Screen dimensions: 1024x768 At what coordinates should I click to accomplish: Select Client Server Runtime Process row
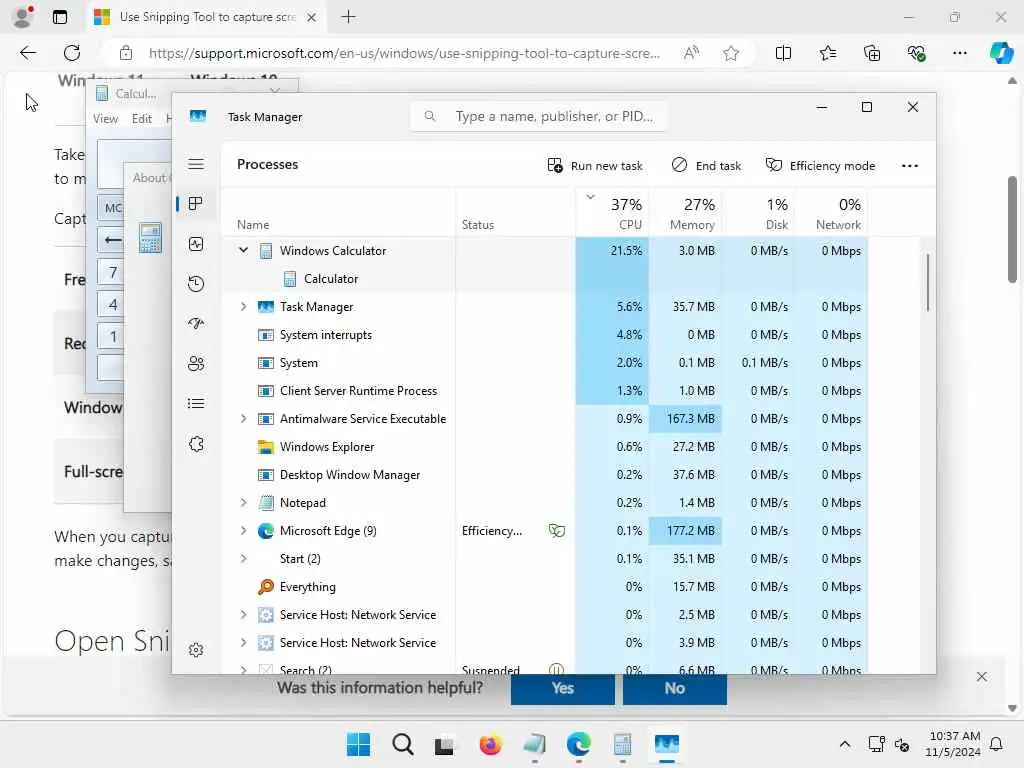[x=545, y=391]
